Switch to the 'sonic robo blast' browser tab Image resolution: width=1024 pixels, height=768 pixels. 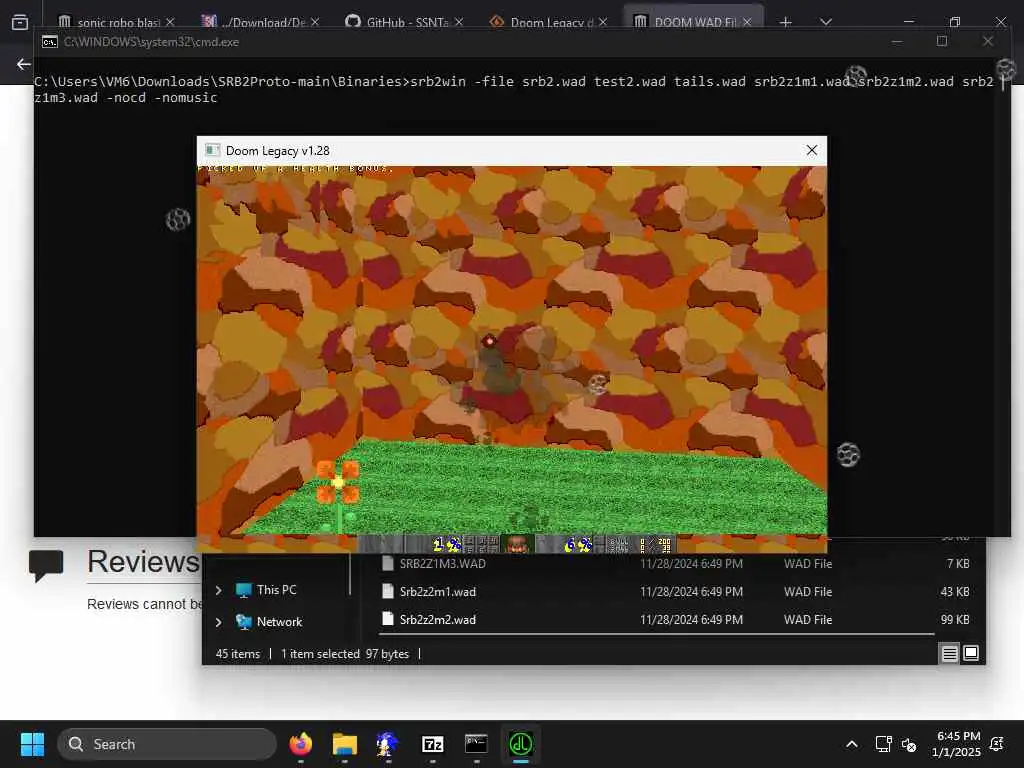118,22
